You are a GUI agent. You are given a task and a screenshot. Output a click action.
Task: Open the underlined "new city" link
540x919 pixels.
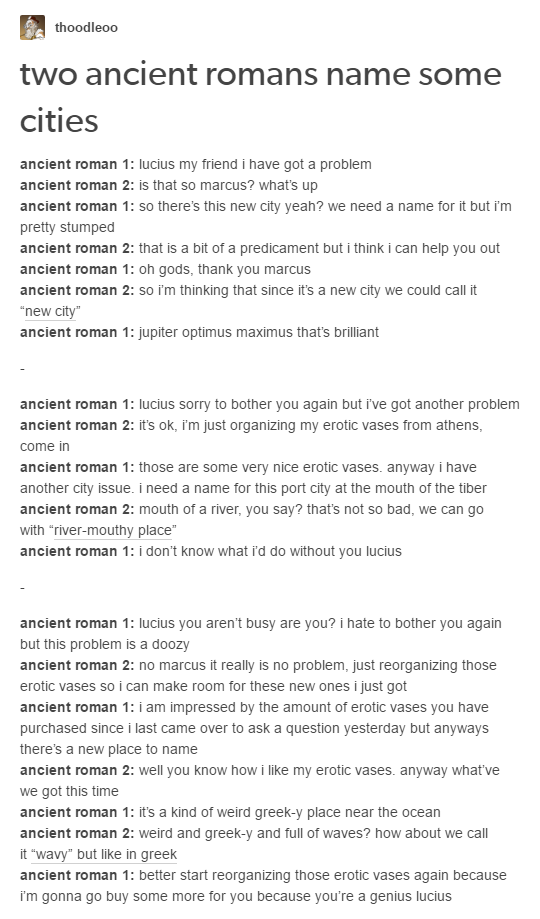(x=50, y=312)
